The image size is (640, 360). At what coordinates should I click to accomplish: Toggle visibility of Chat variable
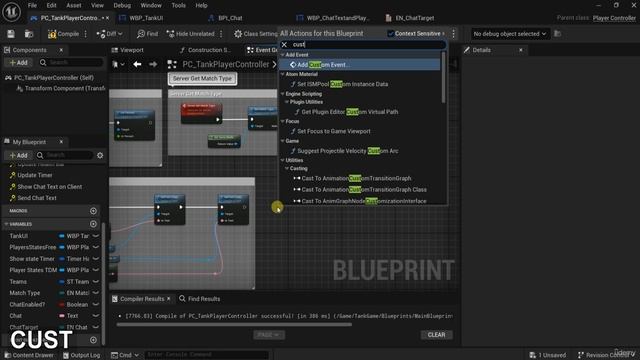(96, 316)
